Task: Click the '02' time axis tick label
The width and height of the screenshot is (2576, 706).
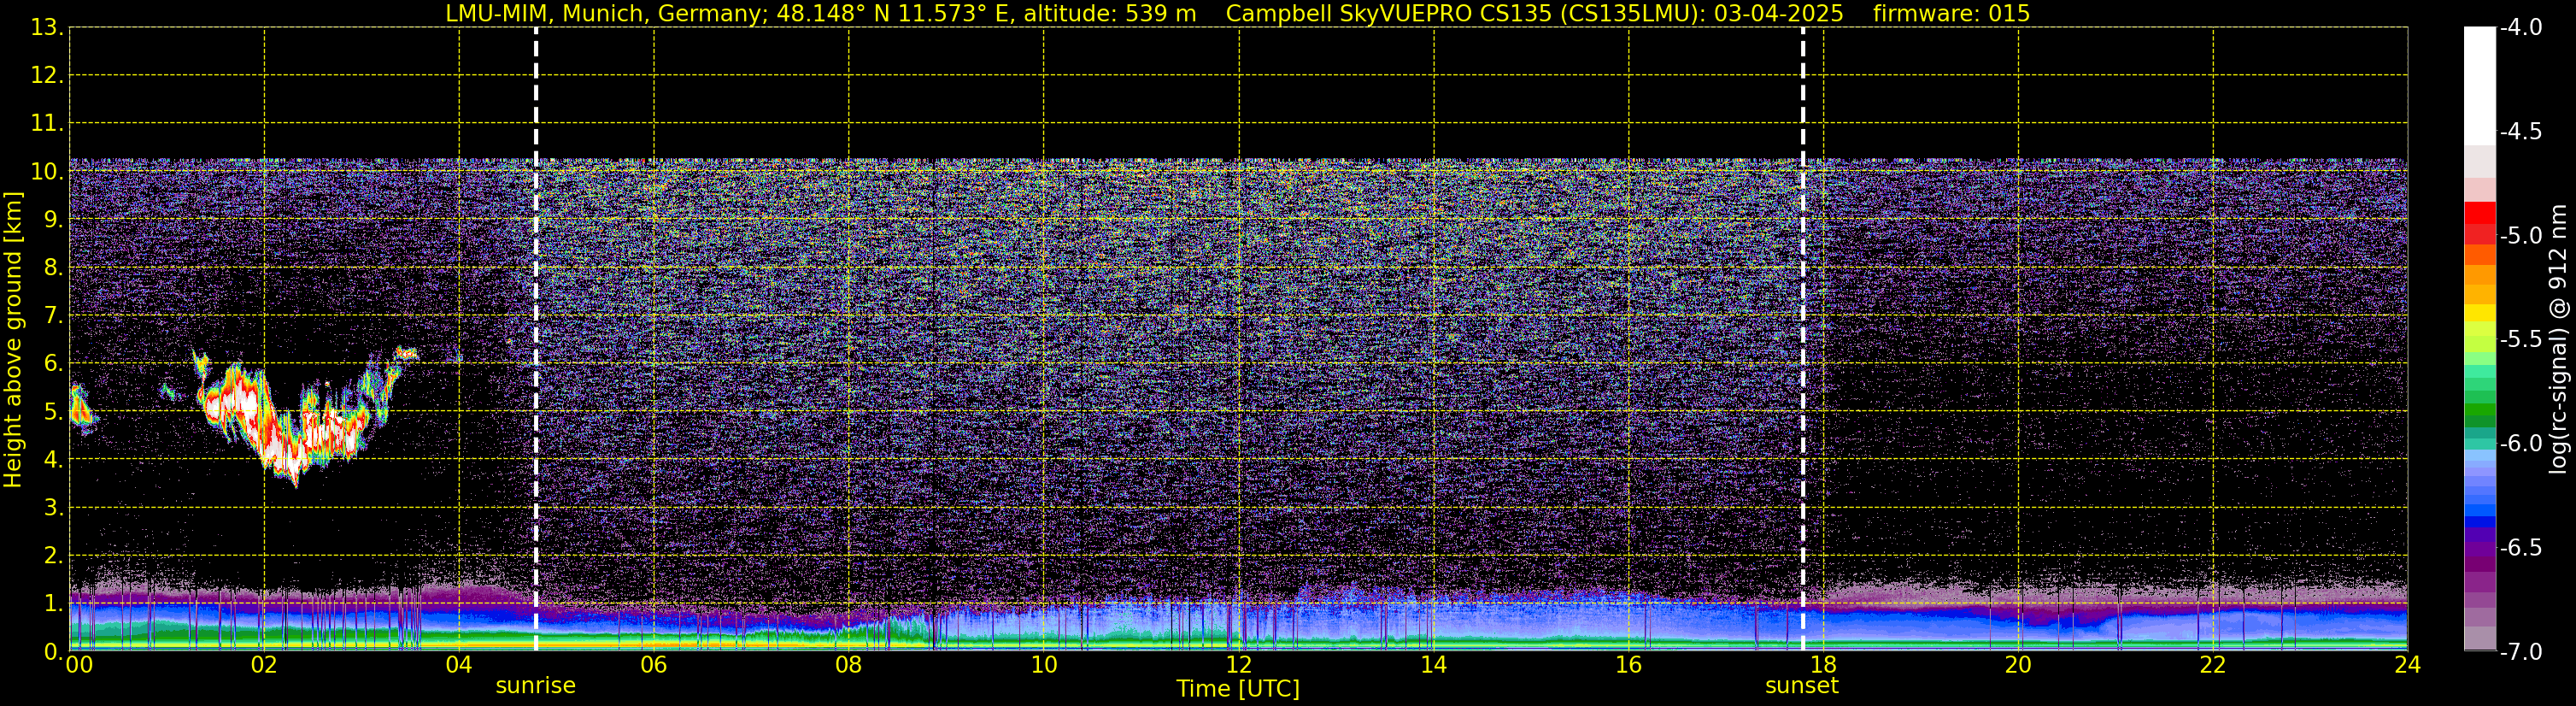Action: pyautogui.click(x=264, y=666)
